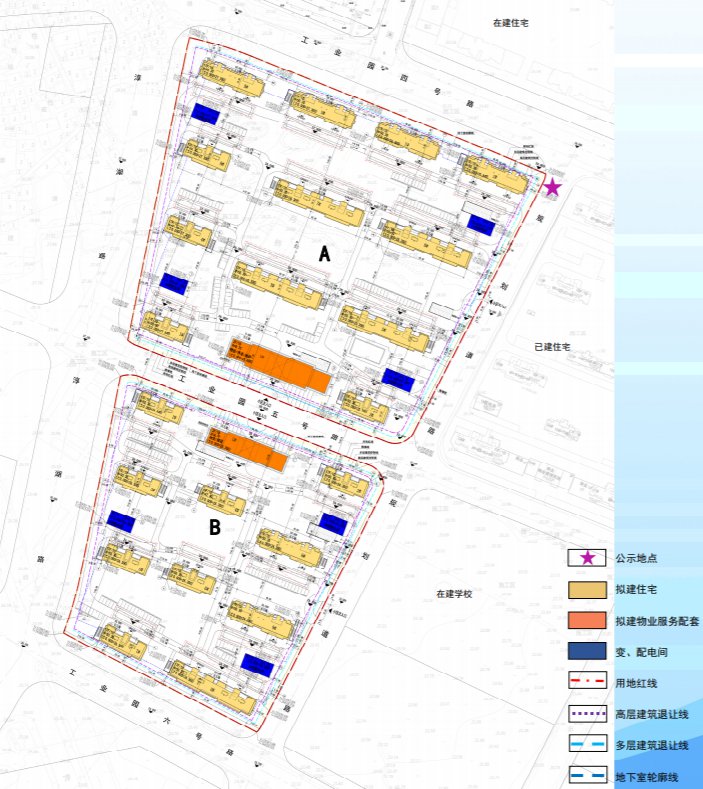Select the blue 变、配电间 legend swatch

click(x=587, y=651)
